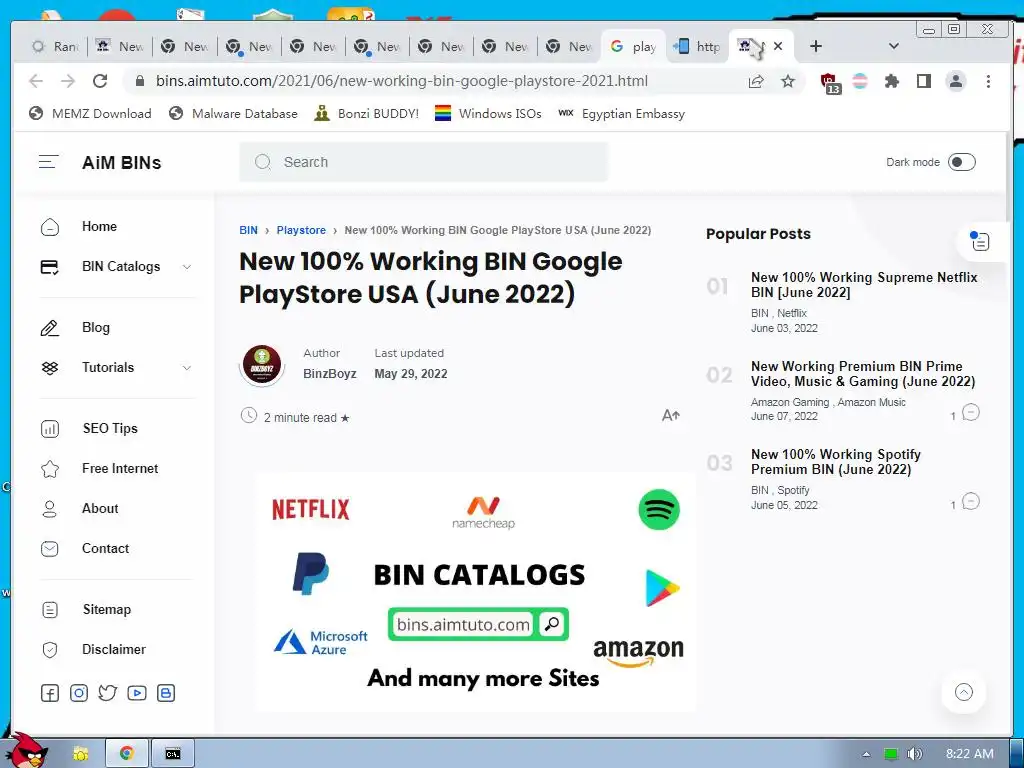Reload the page with refresh icon

click(100, 81)
